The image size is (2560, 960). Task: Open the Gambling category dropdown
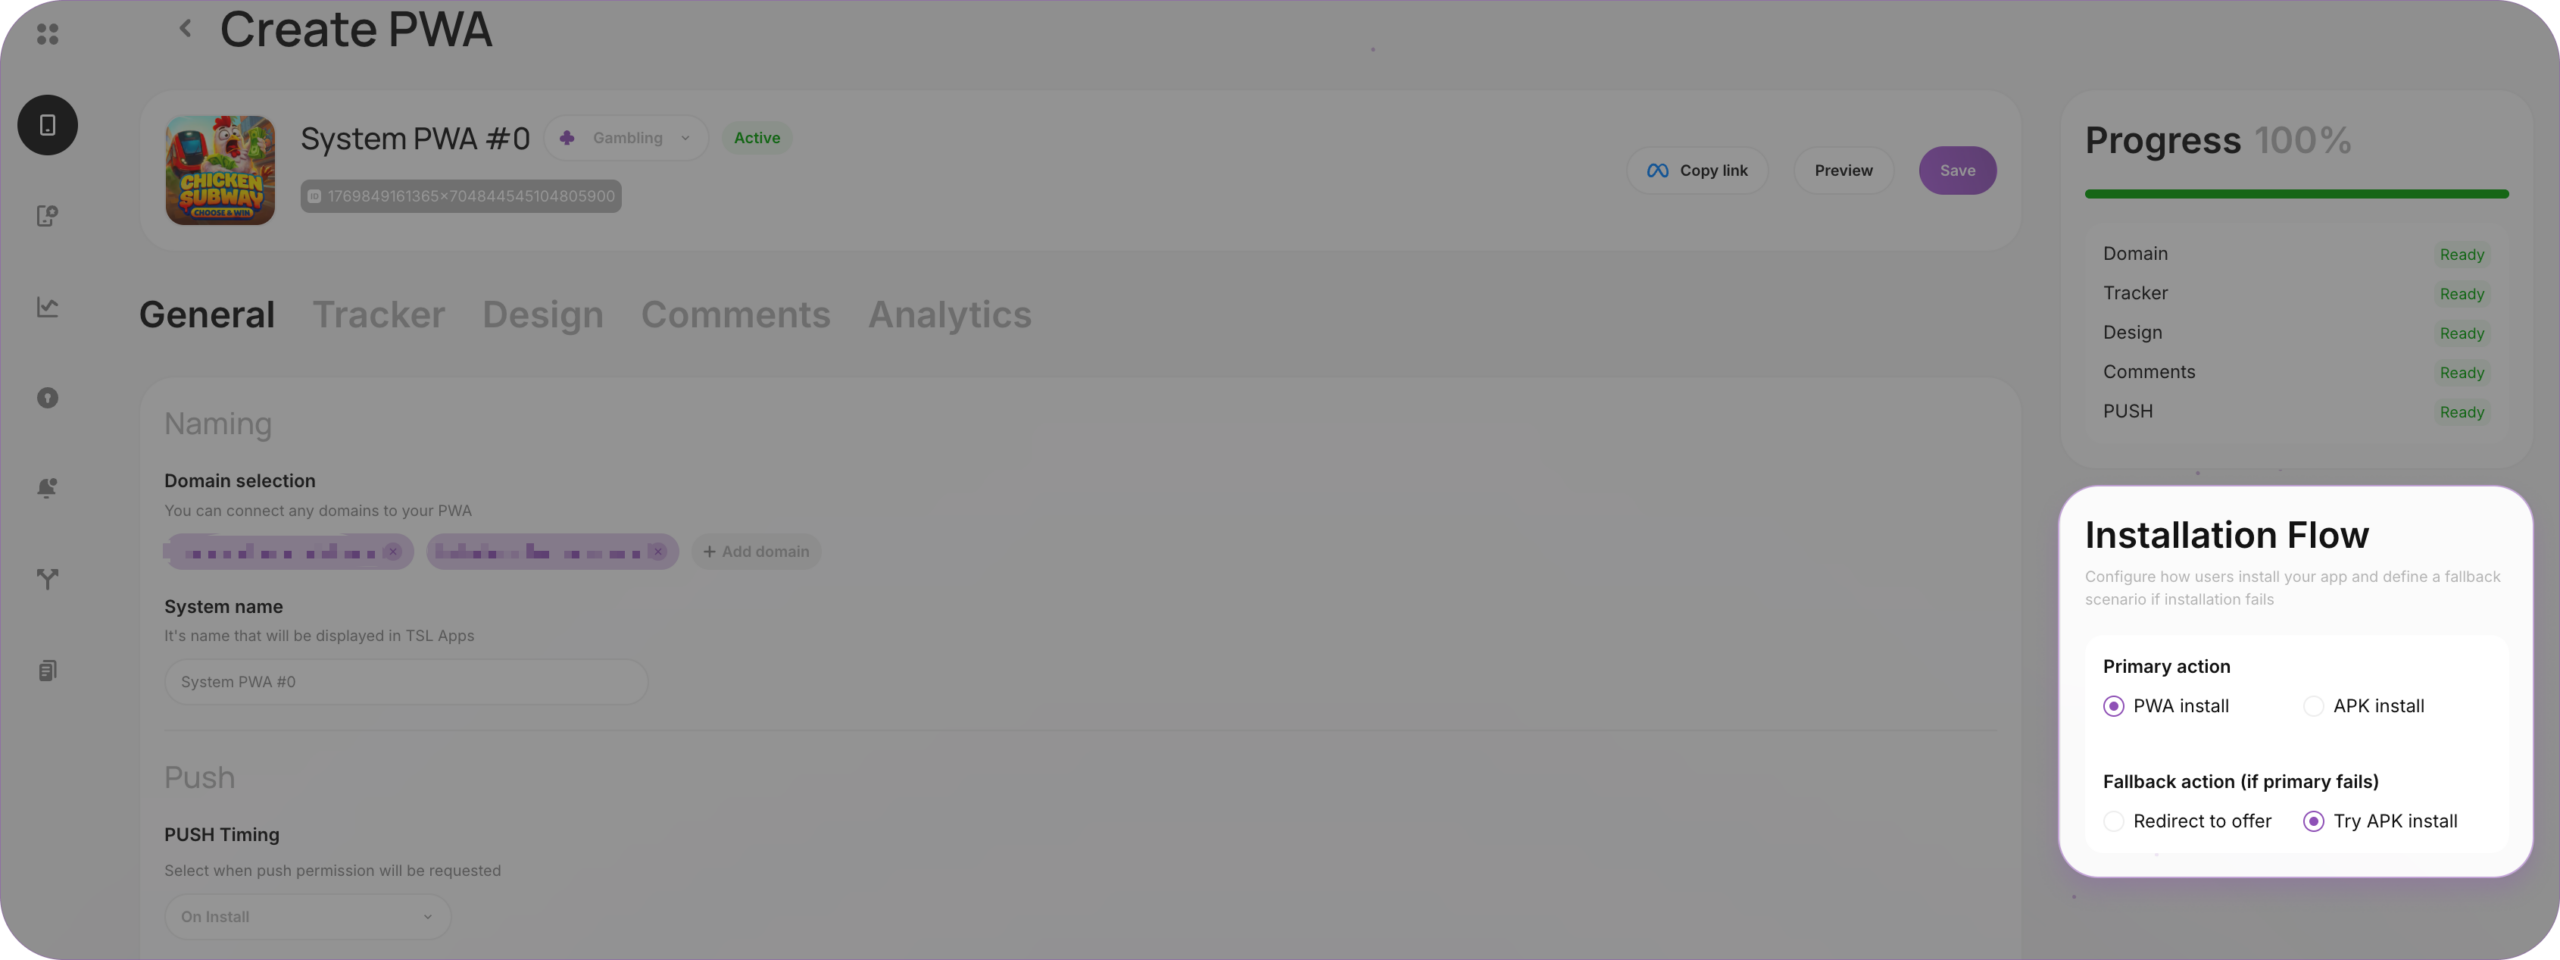(x=627, y=138)
